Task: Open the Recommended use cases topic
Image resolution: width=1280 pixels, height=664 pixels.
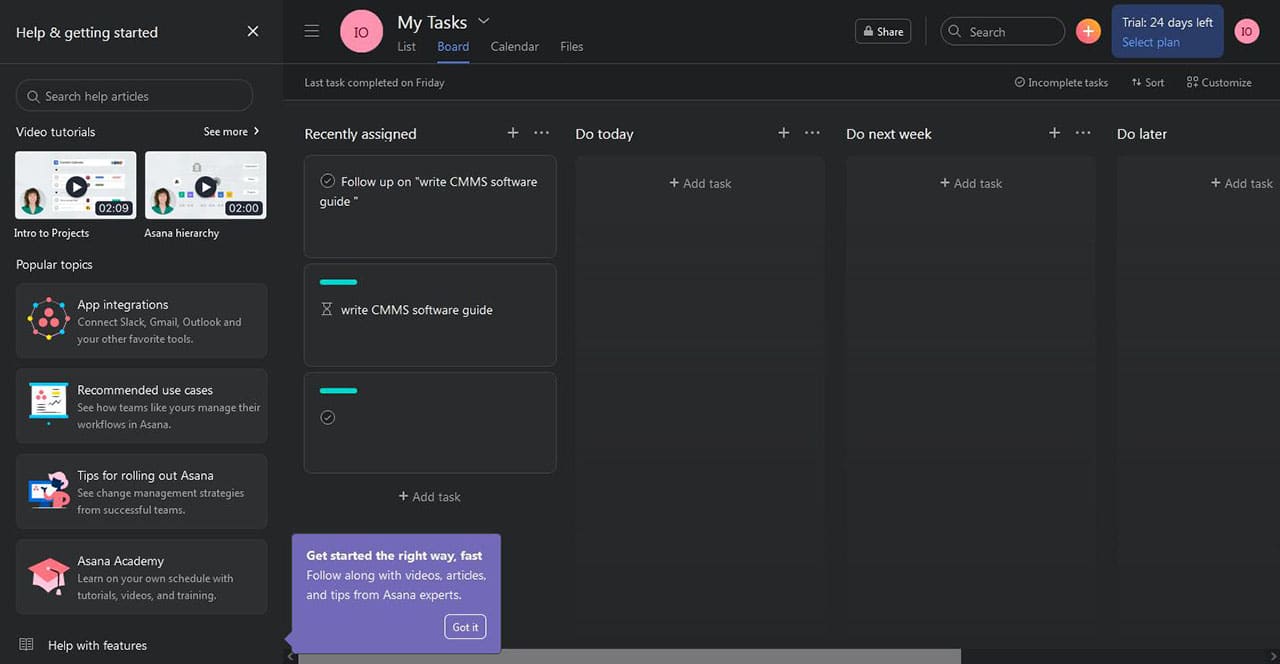Action: tap(141, 406)
